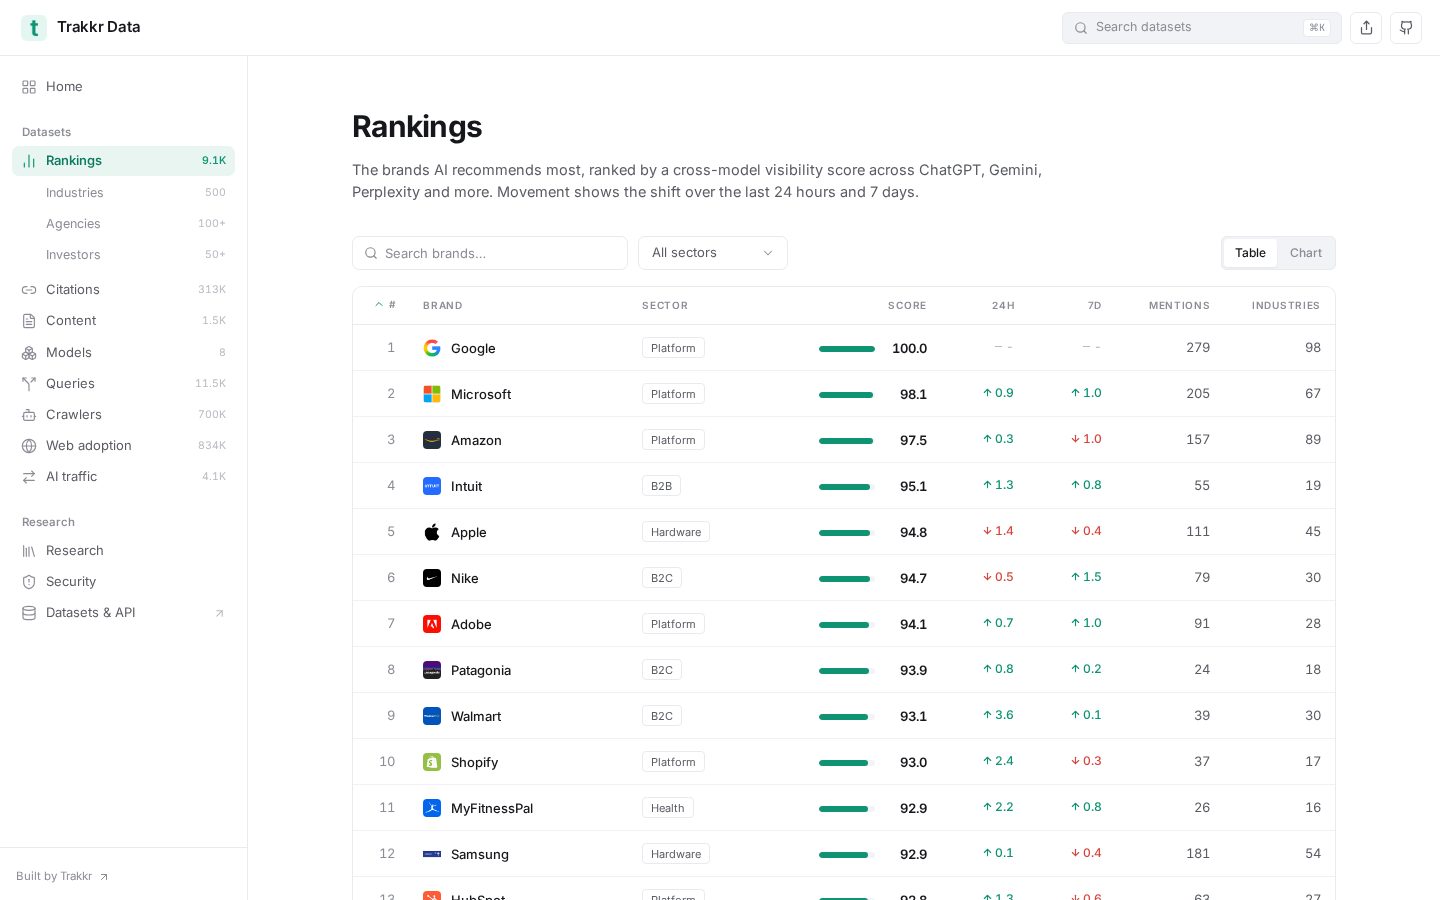Sort the table by Brand column
This screenshot has width=1440, height=900.
coord(443,306)
